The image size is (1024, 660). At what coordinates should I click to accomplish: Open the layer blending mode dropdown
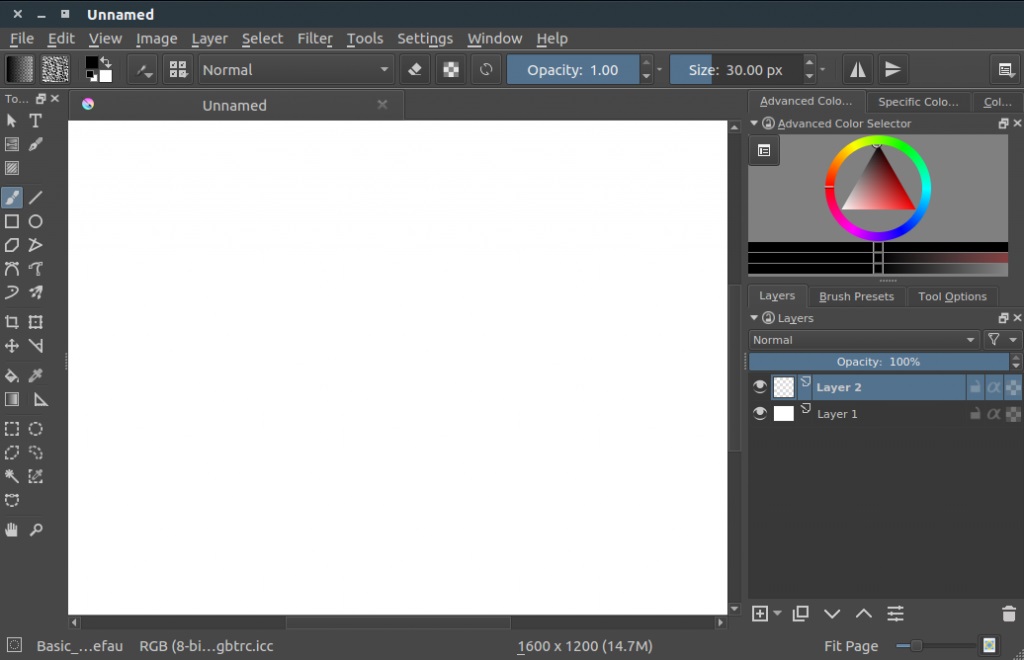pyautogui.click(x=864, y=339)
